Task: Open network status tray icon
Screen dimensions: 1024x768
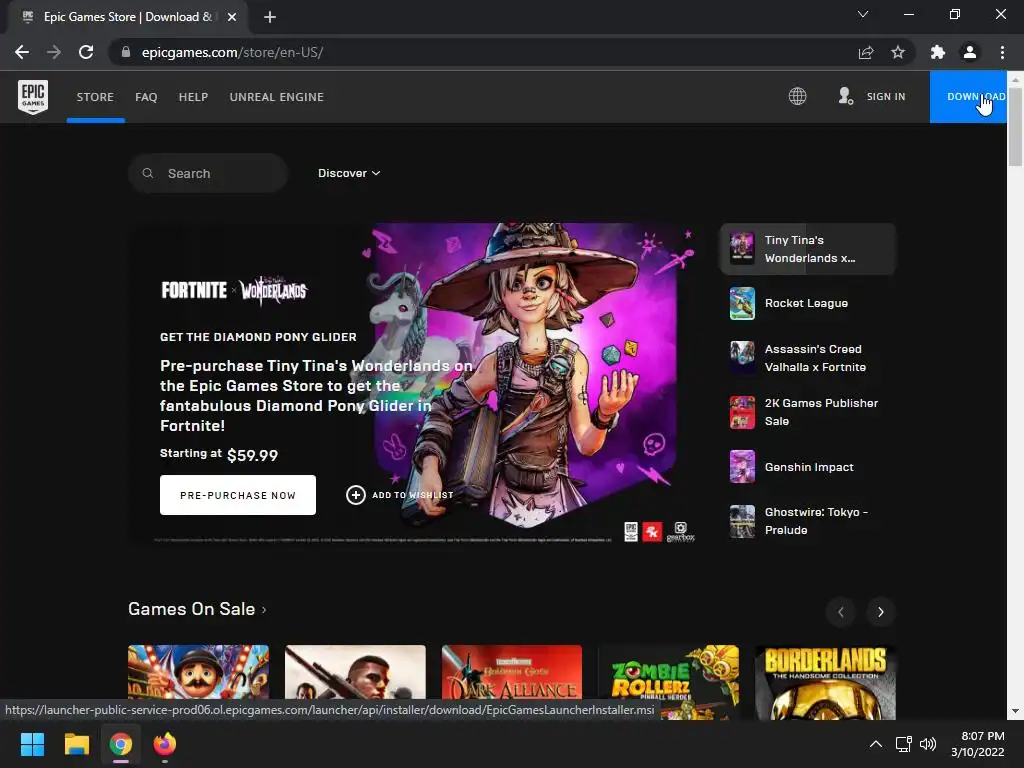Action: click(x=903, y=744)
